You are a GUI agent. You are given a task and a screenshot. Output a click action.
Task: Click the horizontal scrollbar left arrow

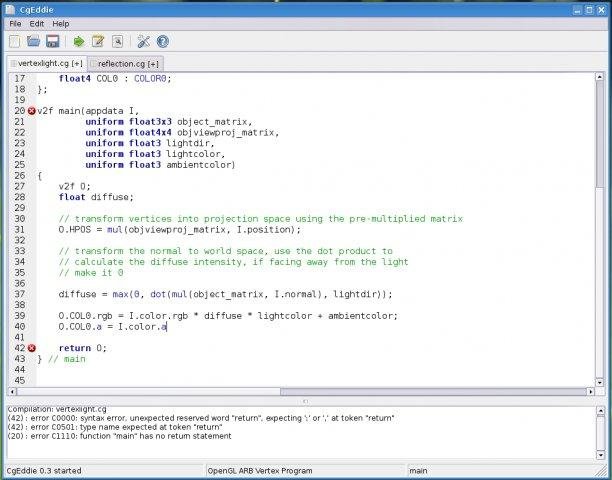click(12, 391)
